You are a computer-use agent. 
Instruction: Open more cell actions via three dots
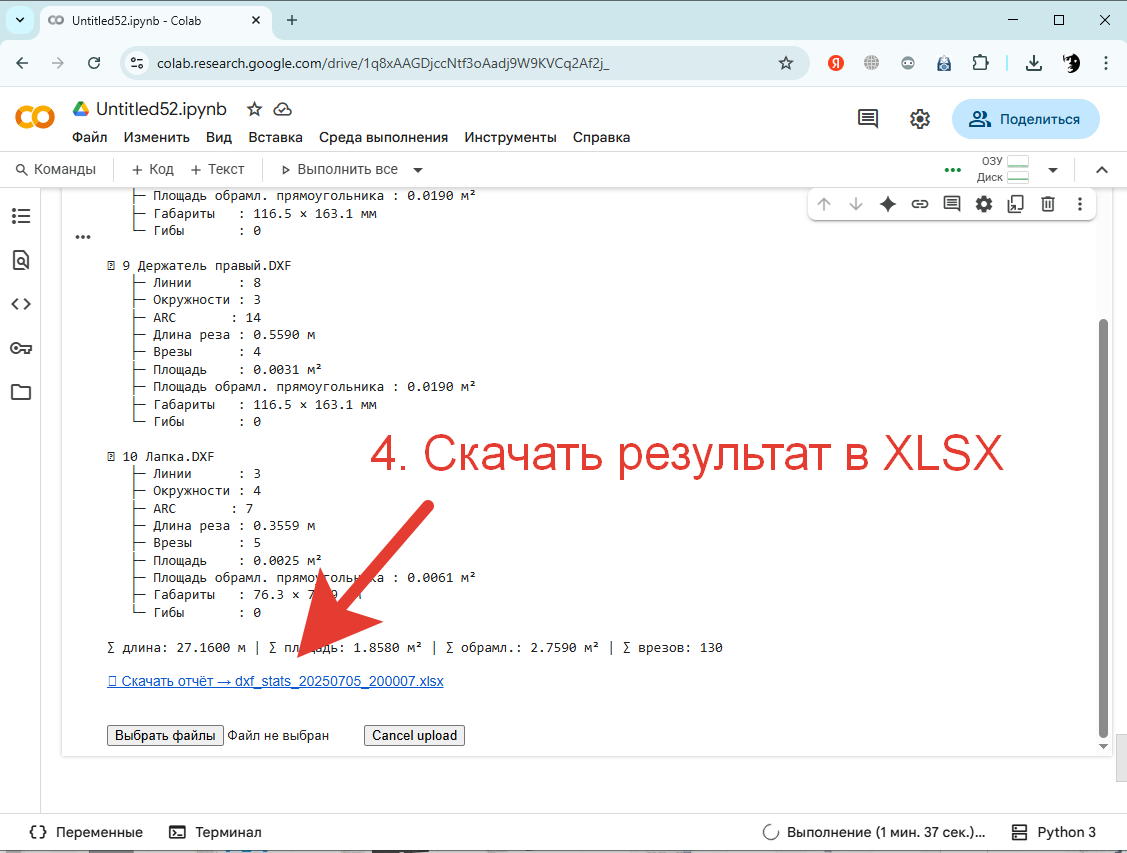point(1079,203)
